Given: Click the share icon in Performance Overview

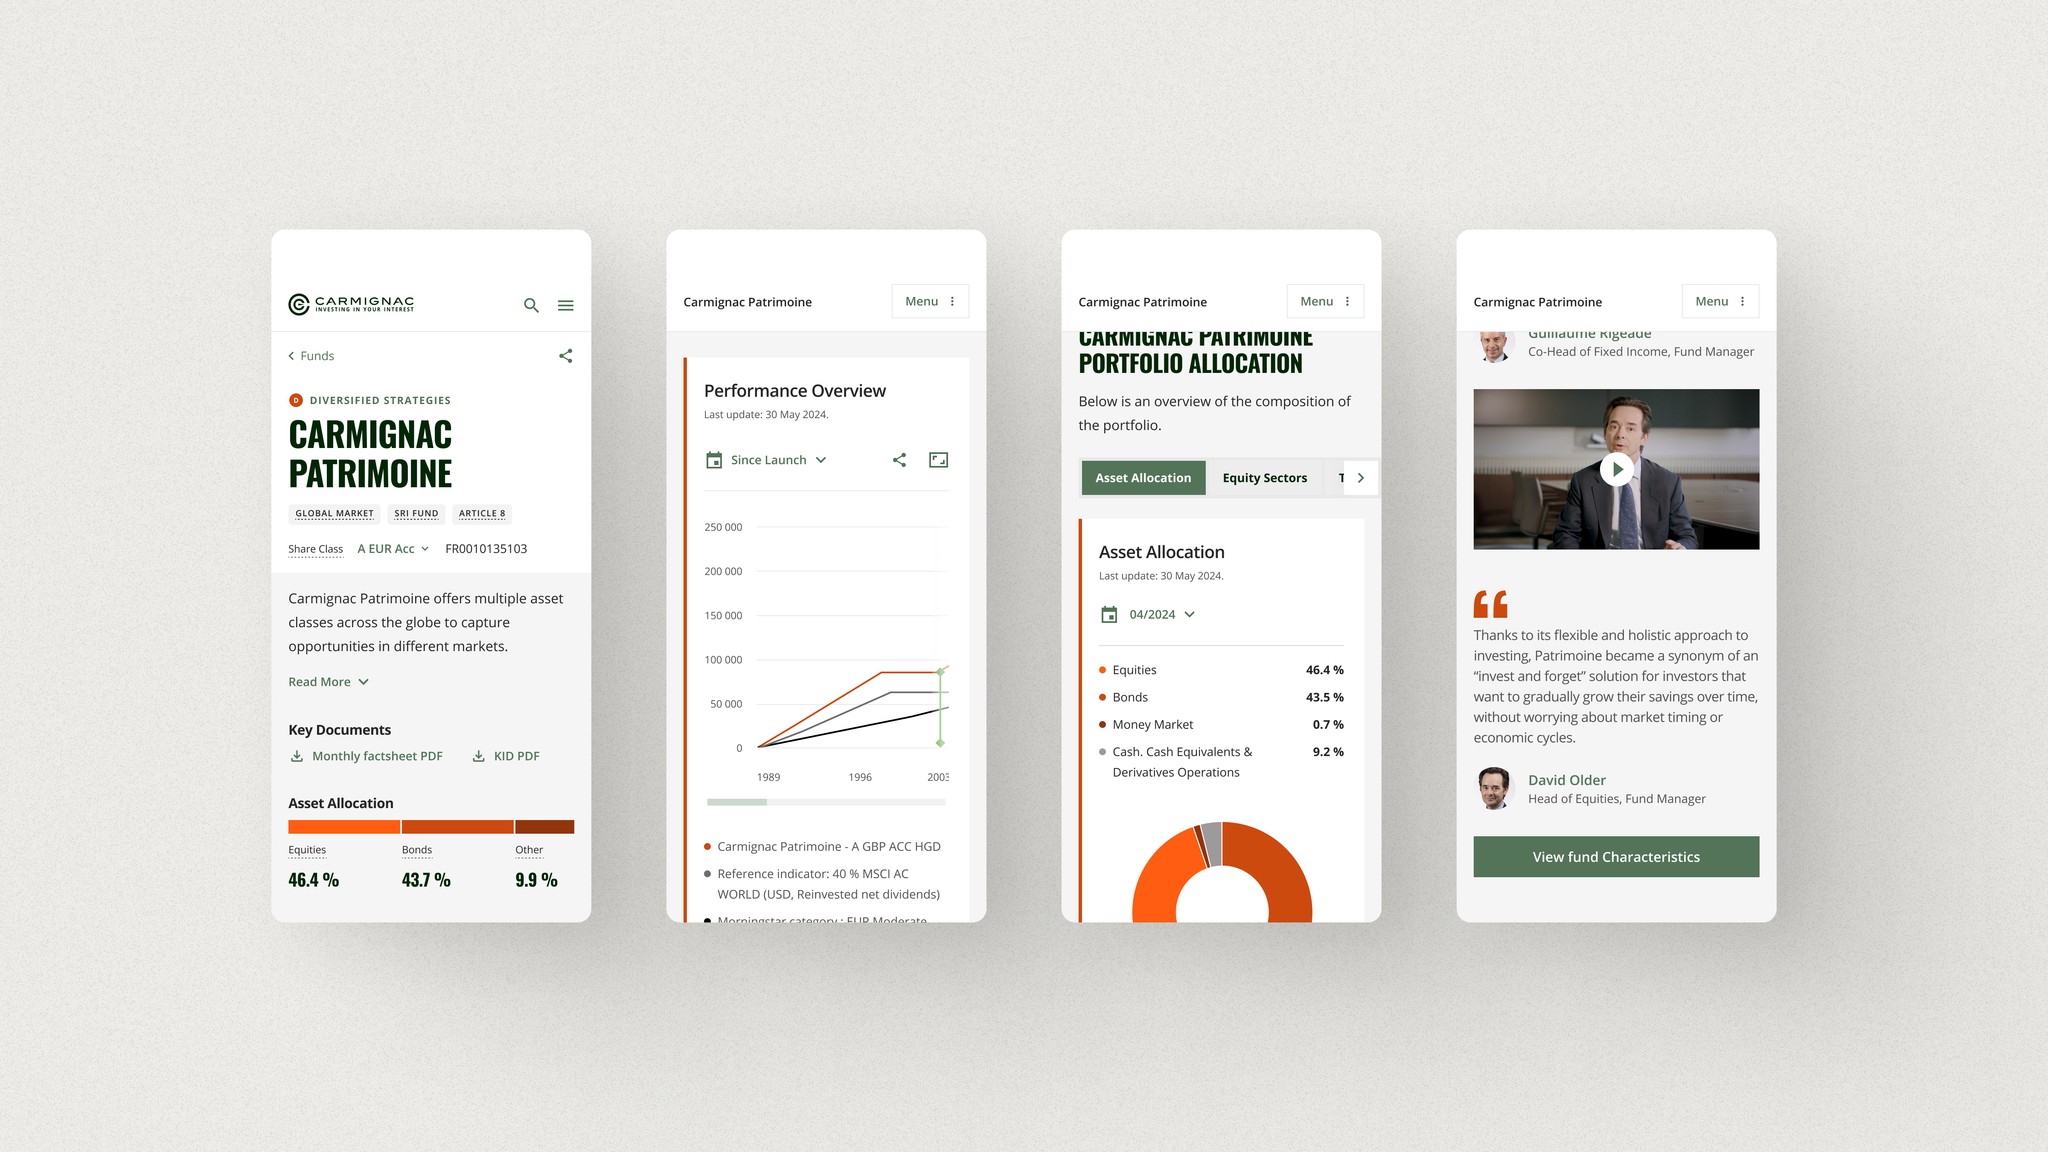Looking at the screenshot, I should pyautogui.click(x=899, y=459).
